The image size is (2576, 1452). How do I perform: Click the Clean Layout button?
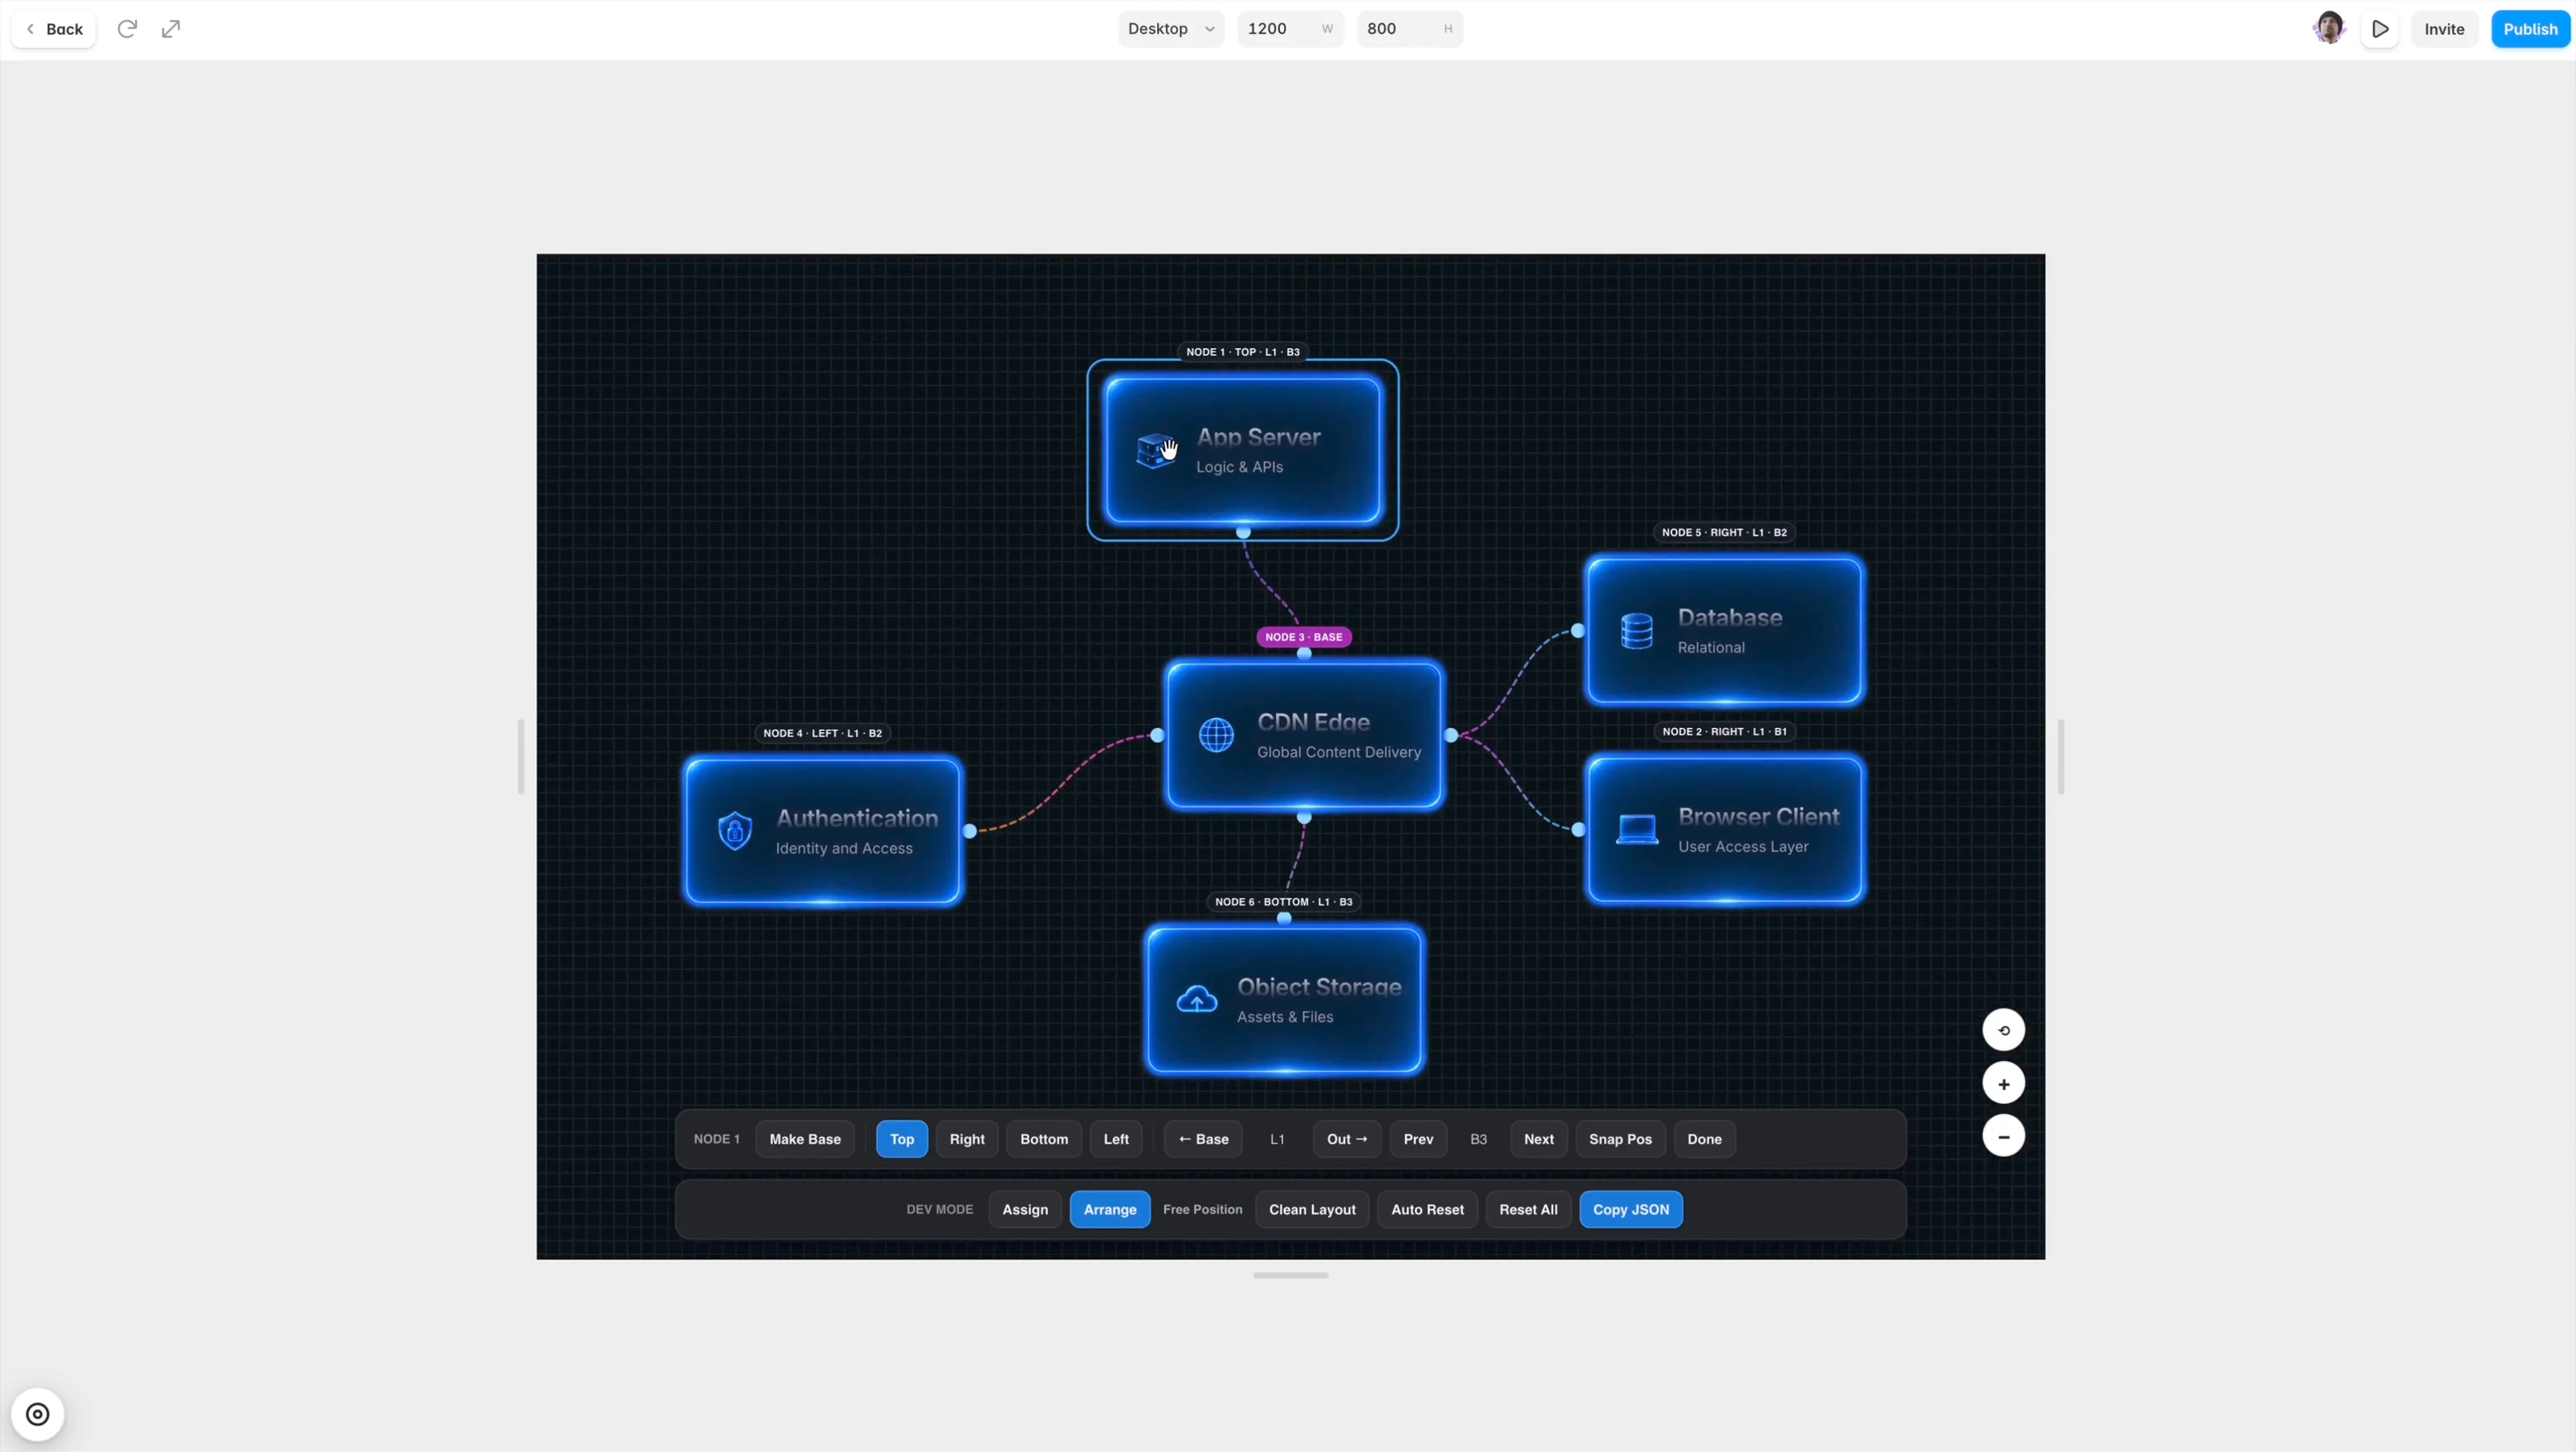(1312, 1209)
